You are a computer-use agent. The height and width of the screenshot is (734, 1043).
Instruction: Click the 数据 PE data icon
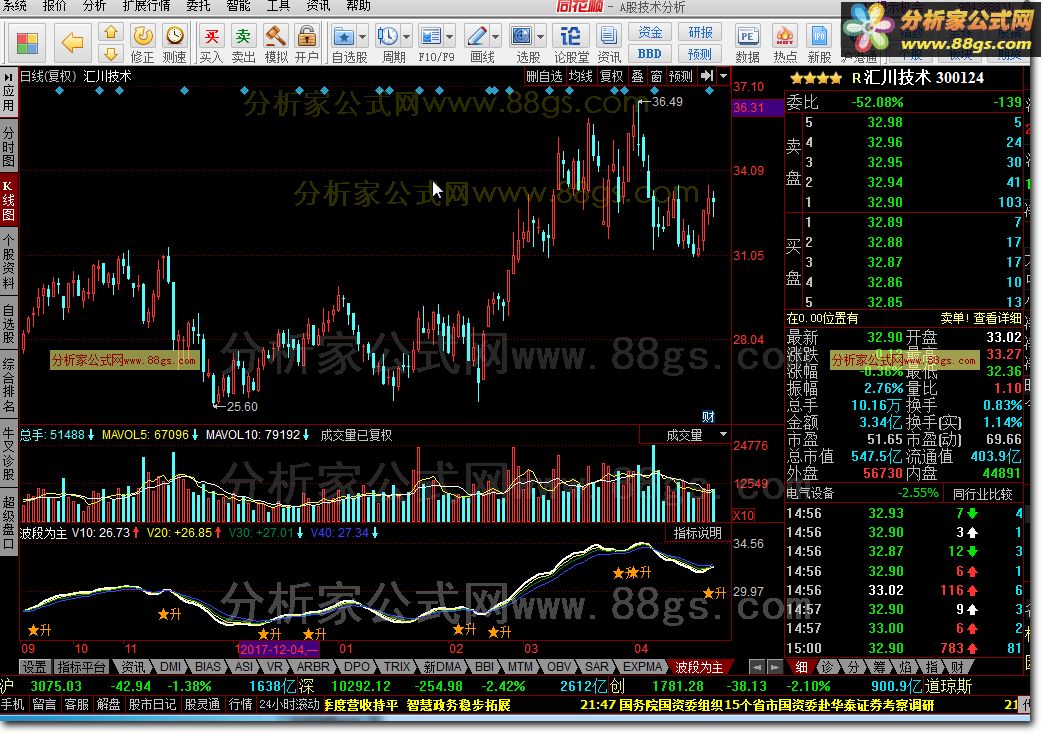point(748,43)
